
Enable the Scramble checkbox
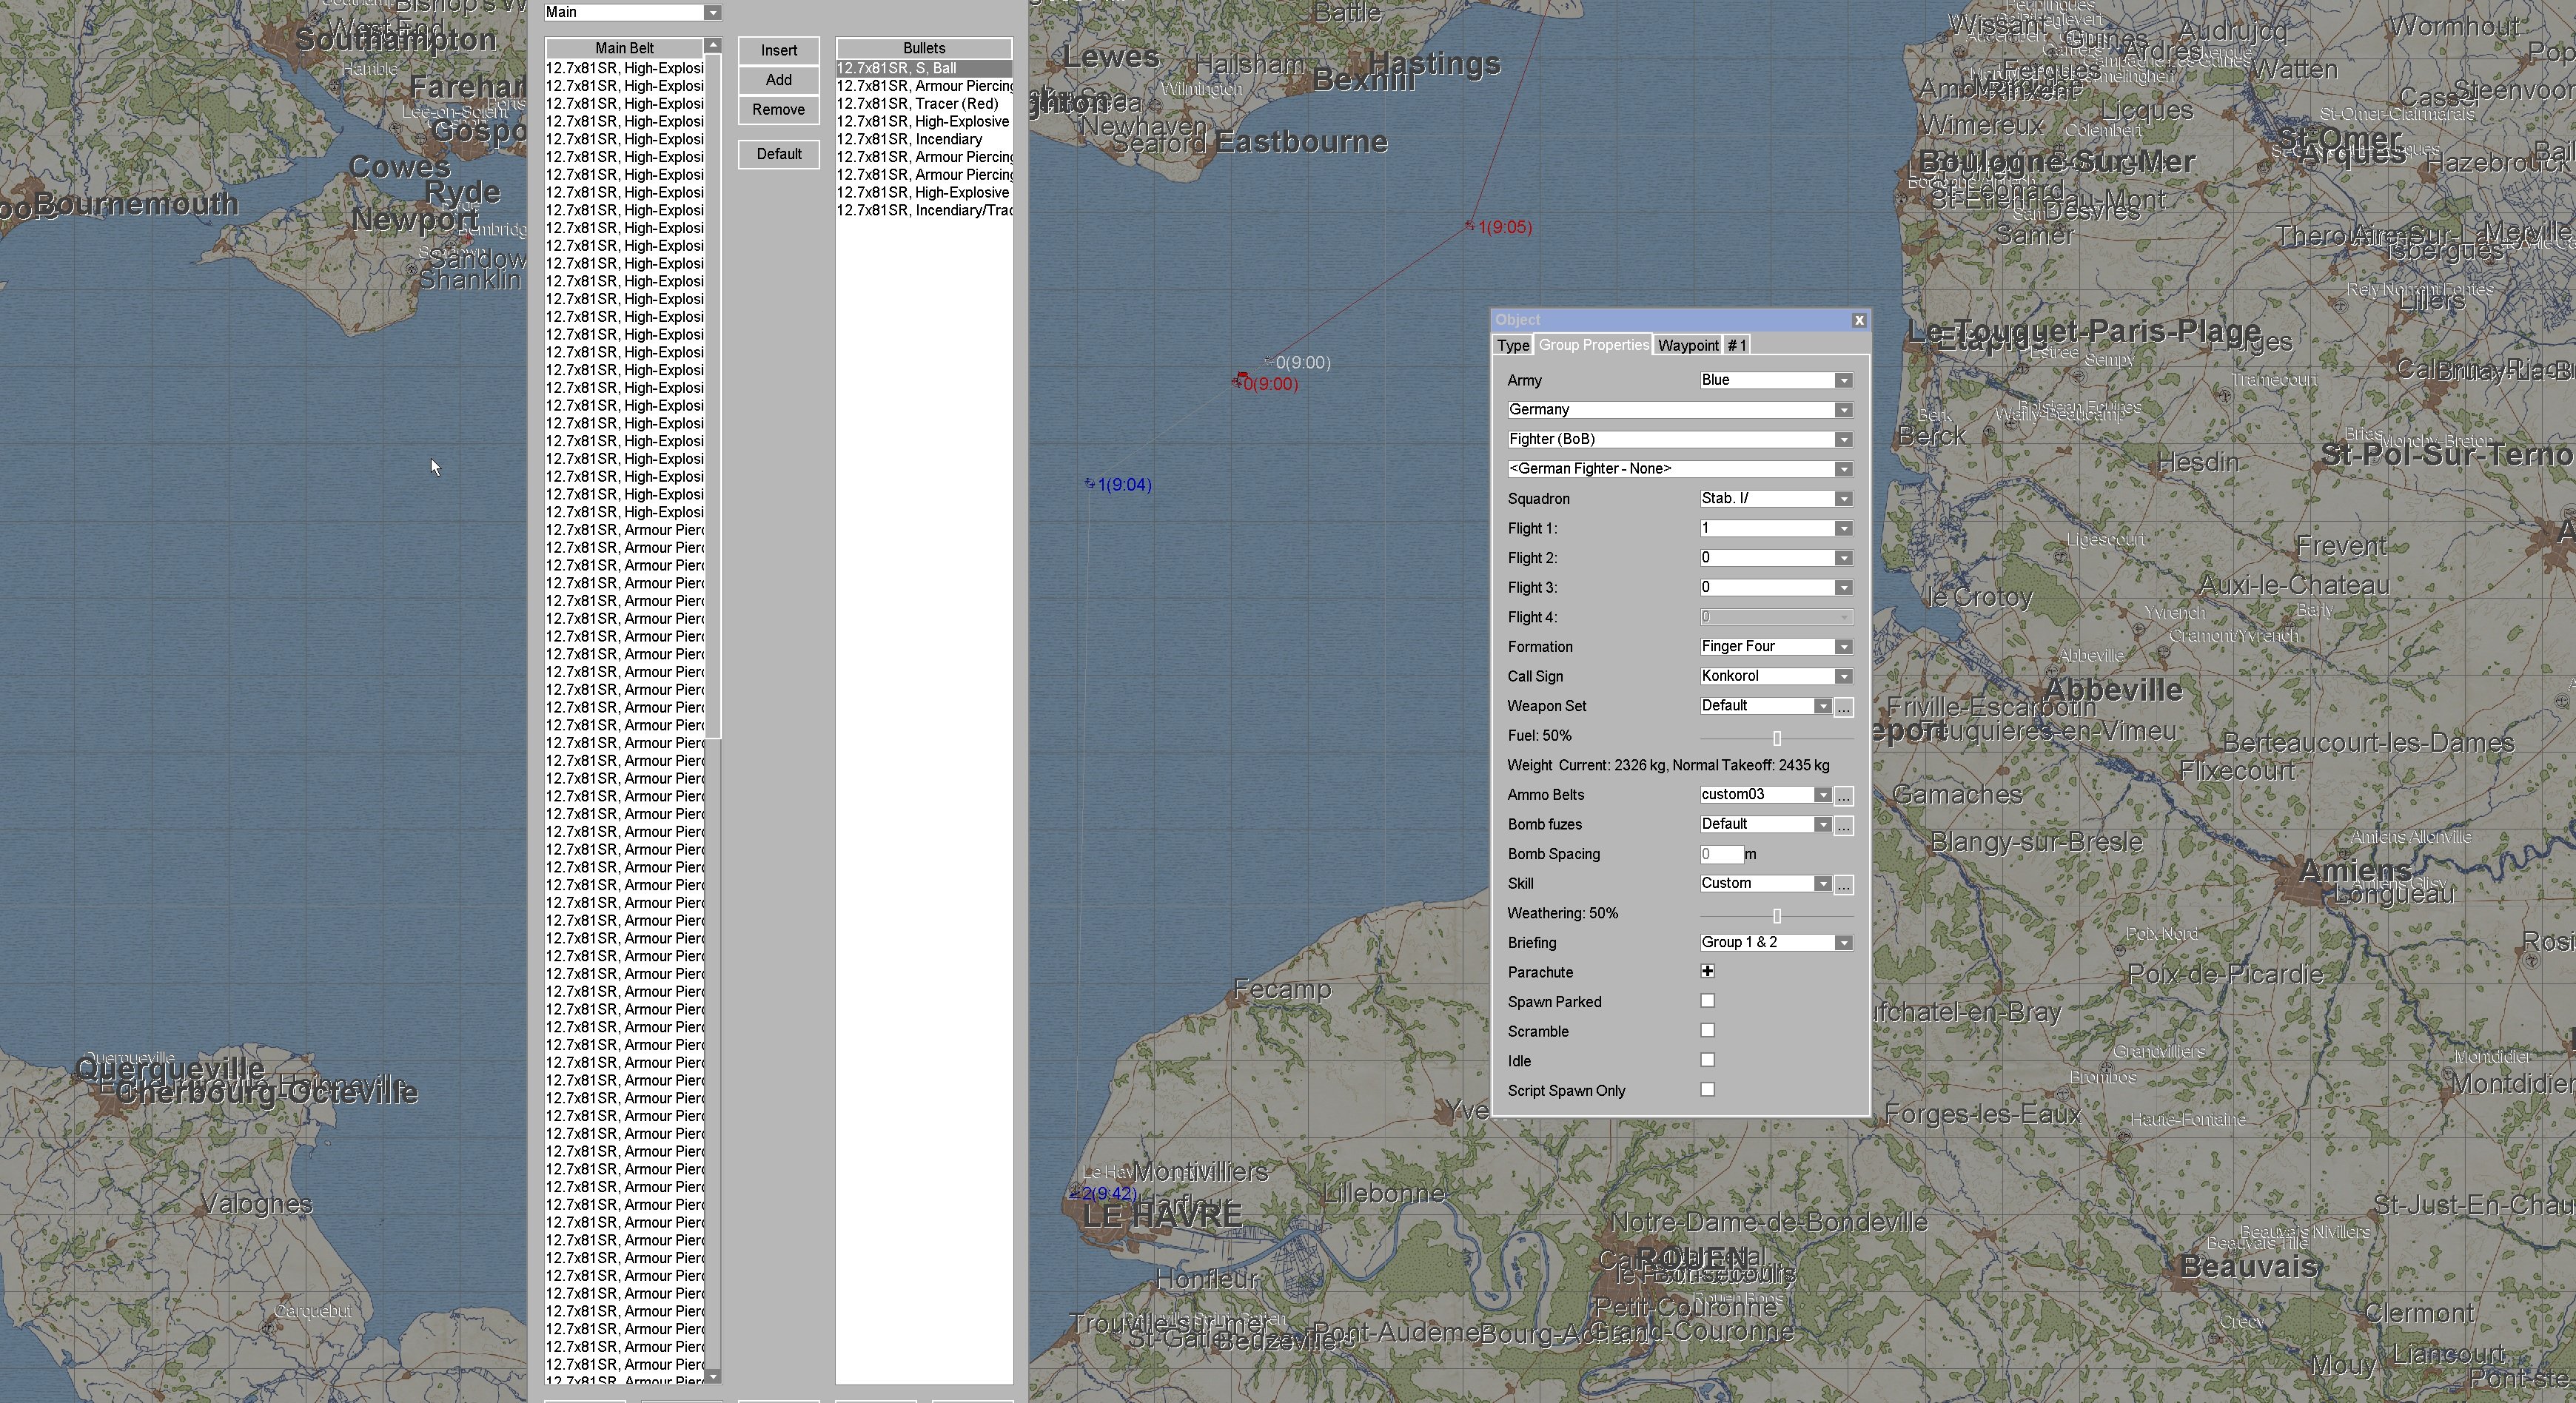coord(1707,1030)
